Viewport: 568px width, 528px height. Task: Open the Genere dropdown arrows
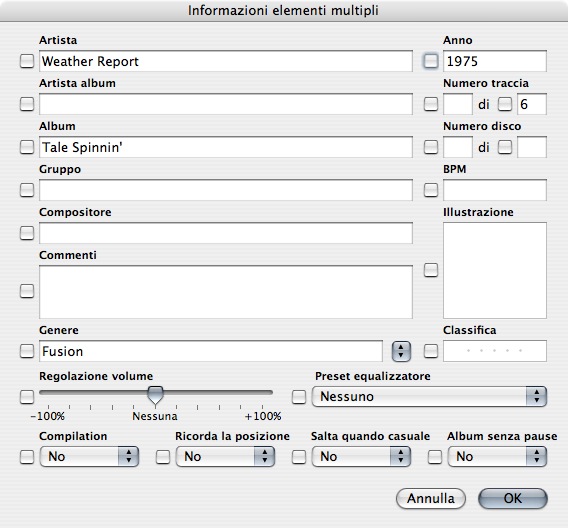[401, 351]
